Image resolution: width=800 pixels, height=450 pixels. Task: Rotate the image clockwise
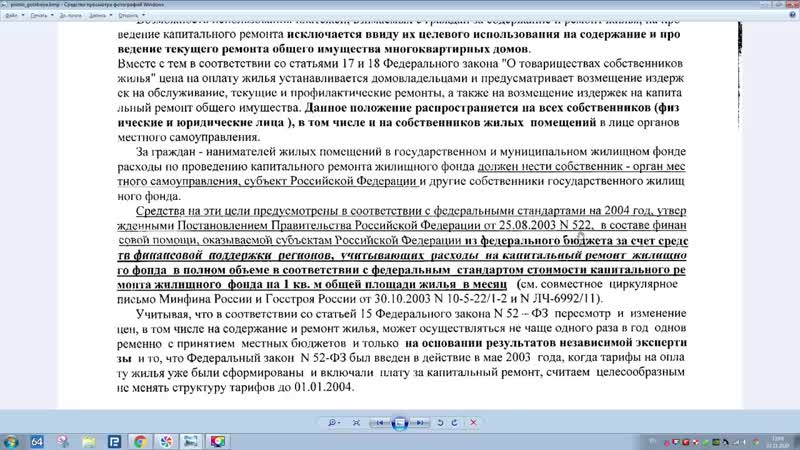(x=455, y=422)
